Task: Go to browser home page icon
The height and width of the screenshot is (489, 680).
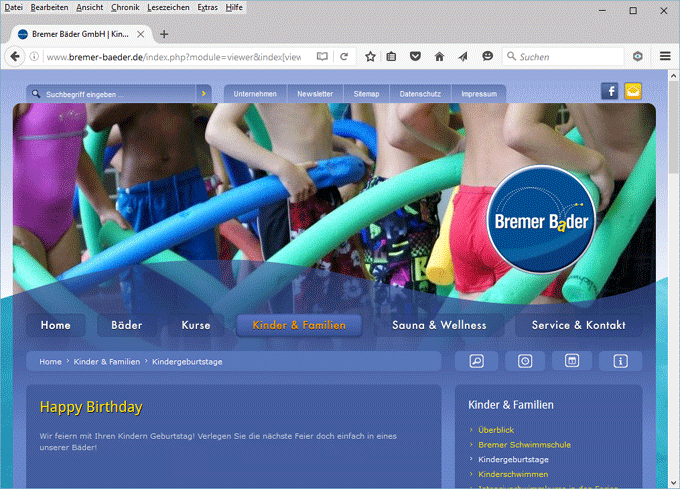Action: (x=439, y=56)
